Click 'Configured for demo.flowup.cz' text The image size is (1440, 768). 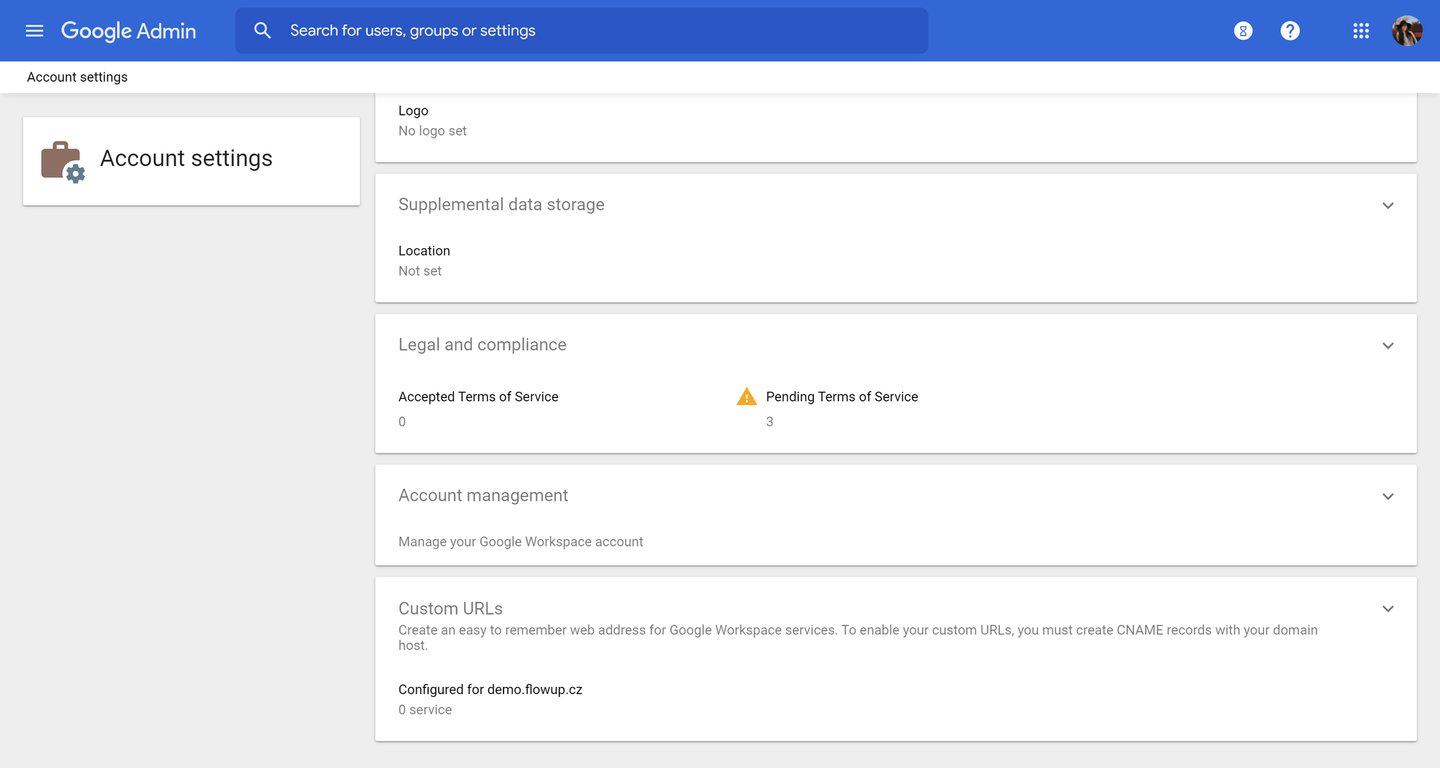click(x=490, y=690)
